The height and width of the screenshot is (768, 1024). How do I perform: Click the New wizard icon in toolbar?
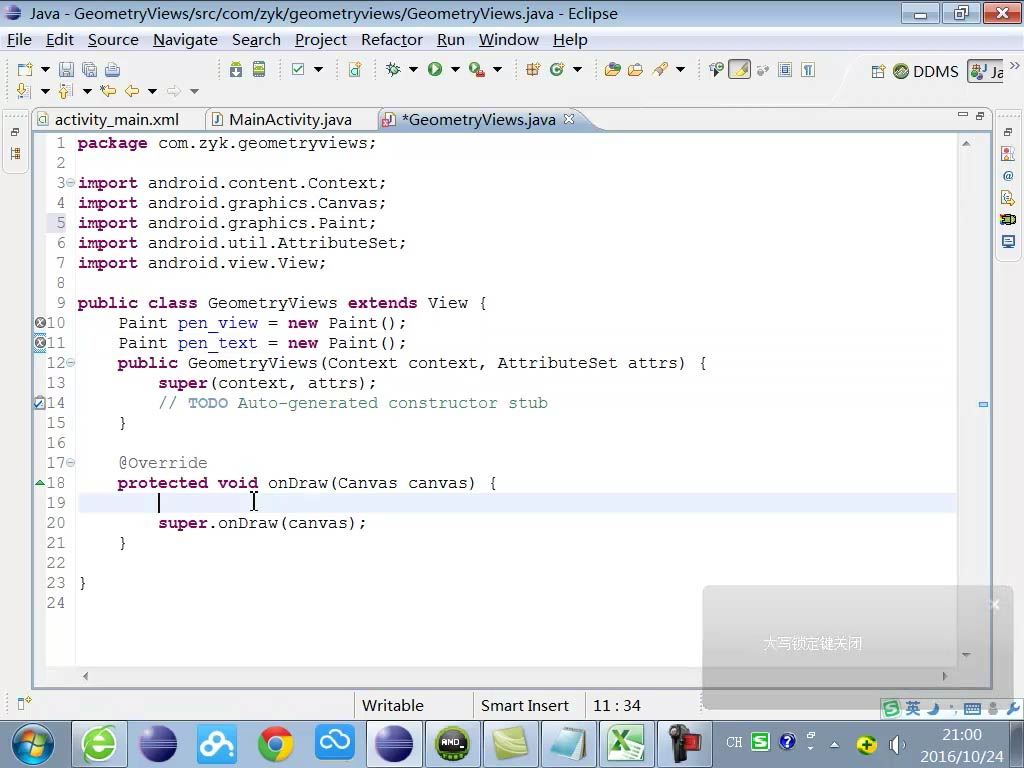[25, 69]
